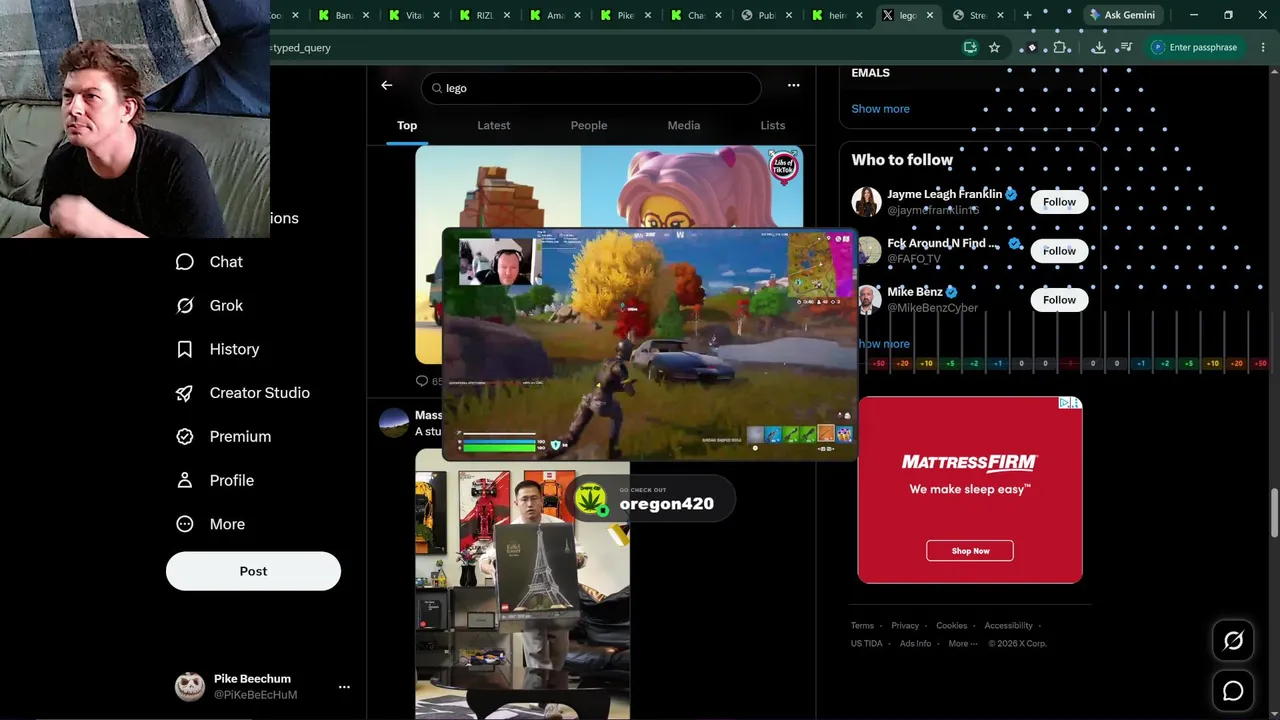Open the media controls toolbar icon
Screen dimensions: 1280x720
coord(1126,47)
